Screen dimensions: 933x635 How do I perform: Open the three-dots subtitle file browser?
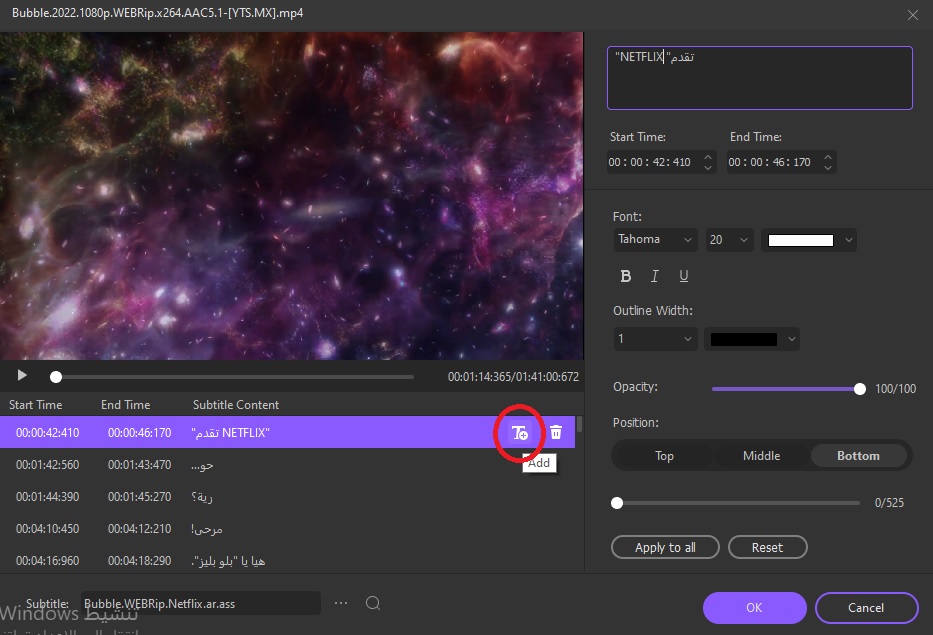341,603
